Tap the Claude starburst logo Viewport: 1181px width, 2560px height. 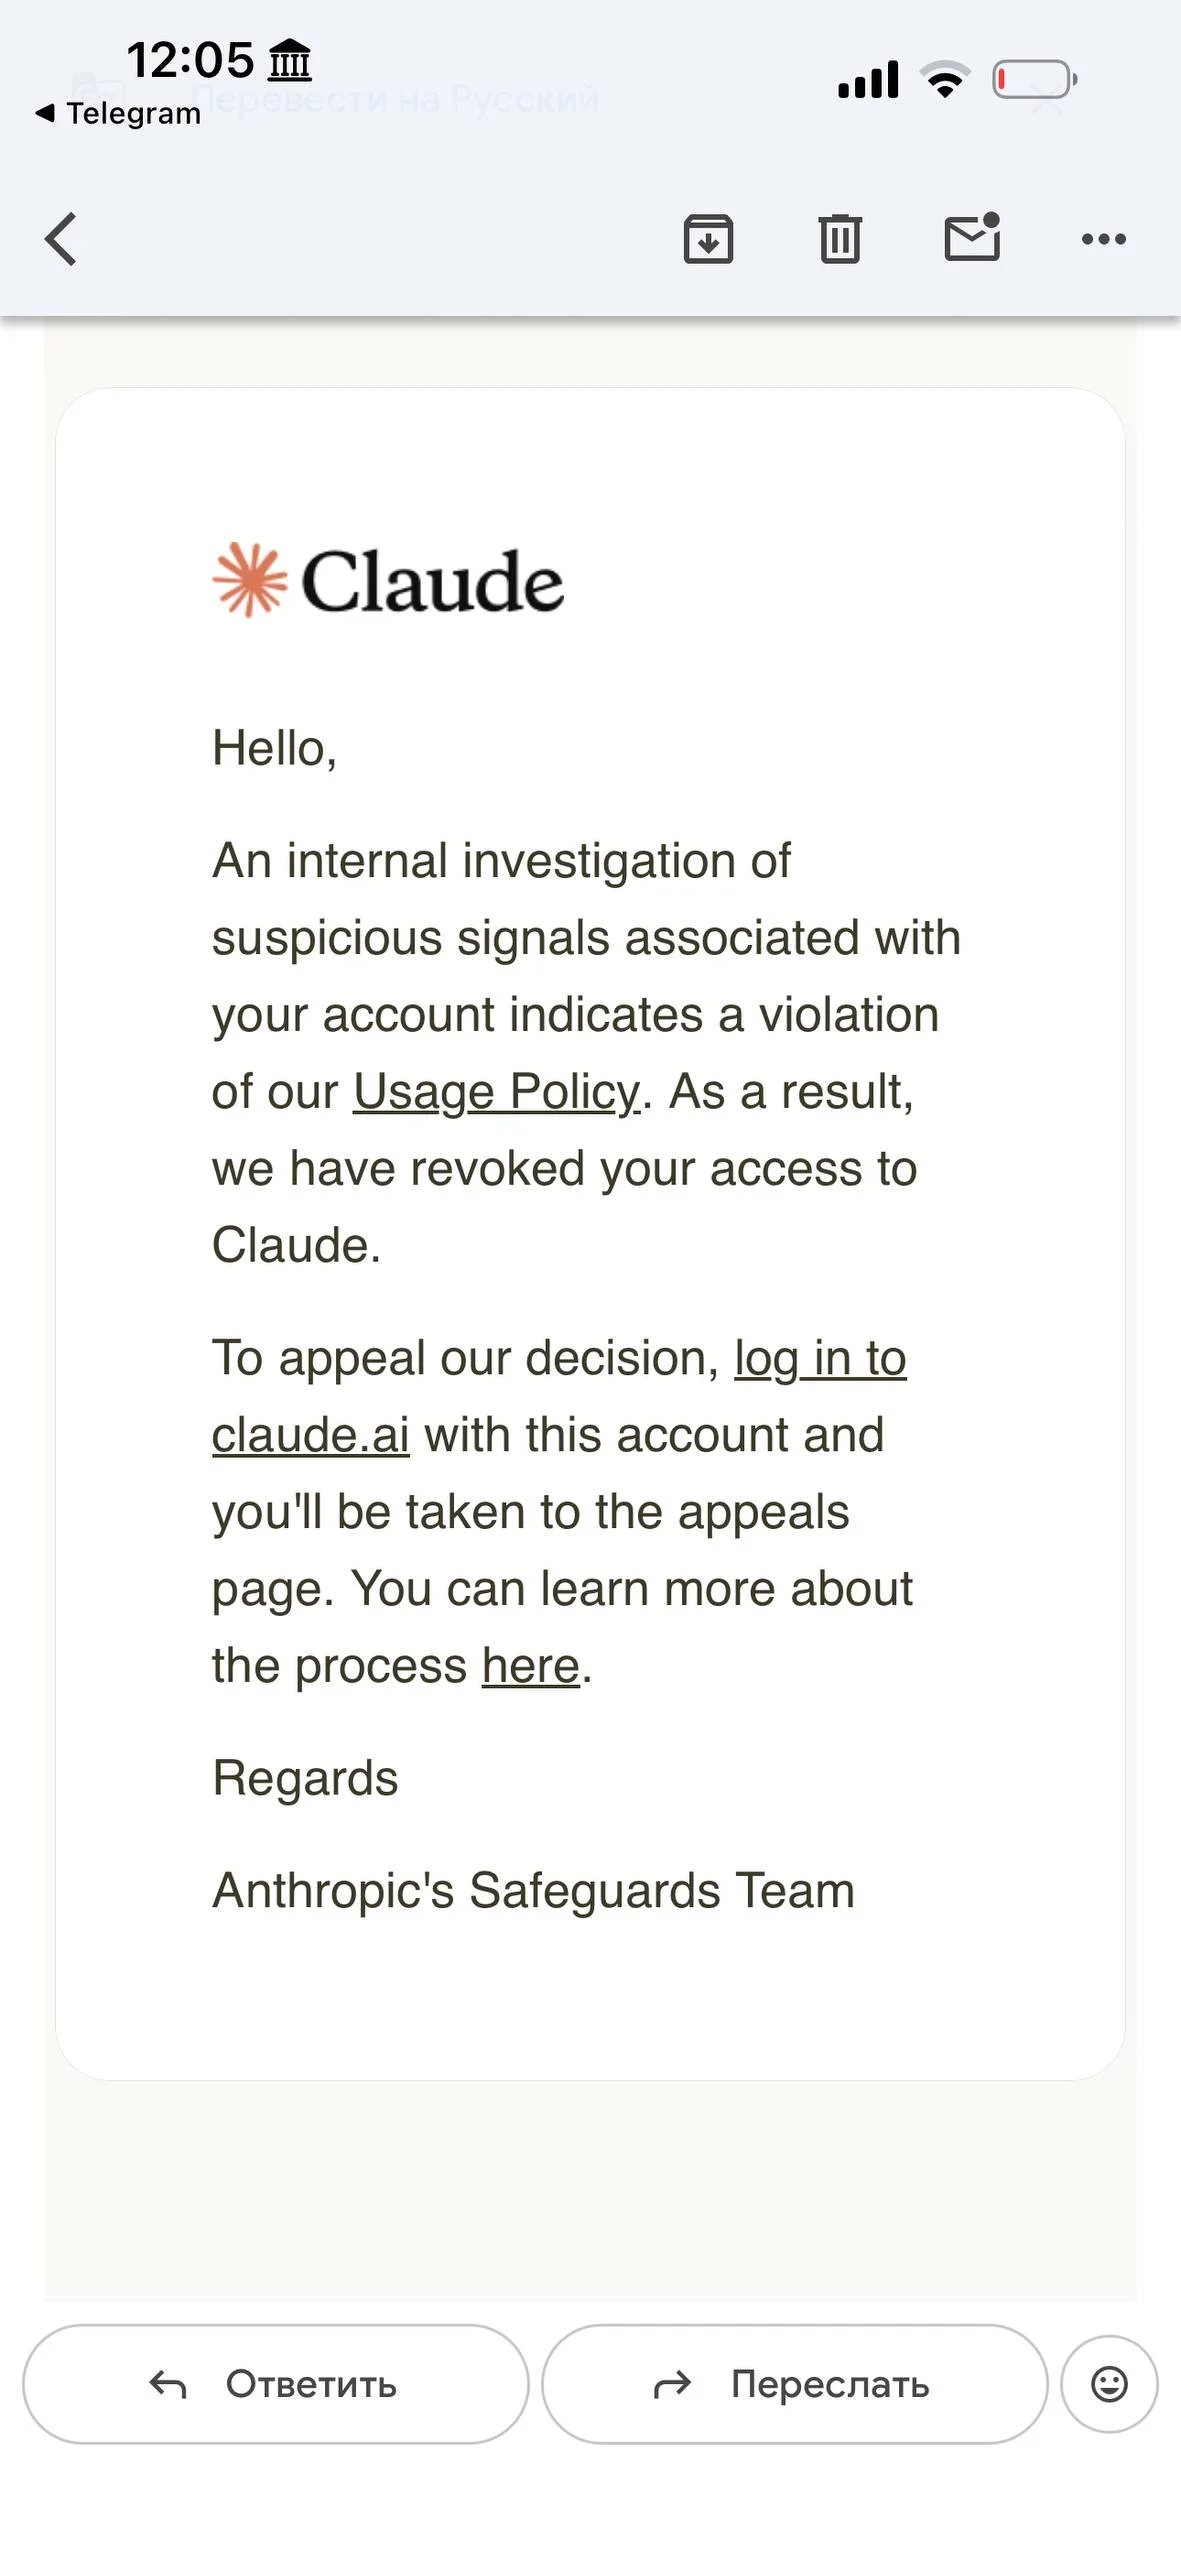pos(250,580)
